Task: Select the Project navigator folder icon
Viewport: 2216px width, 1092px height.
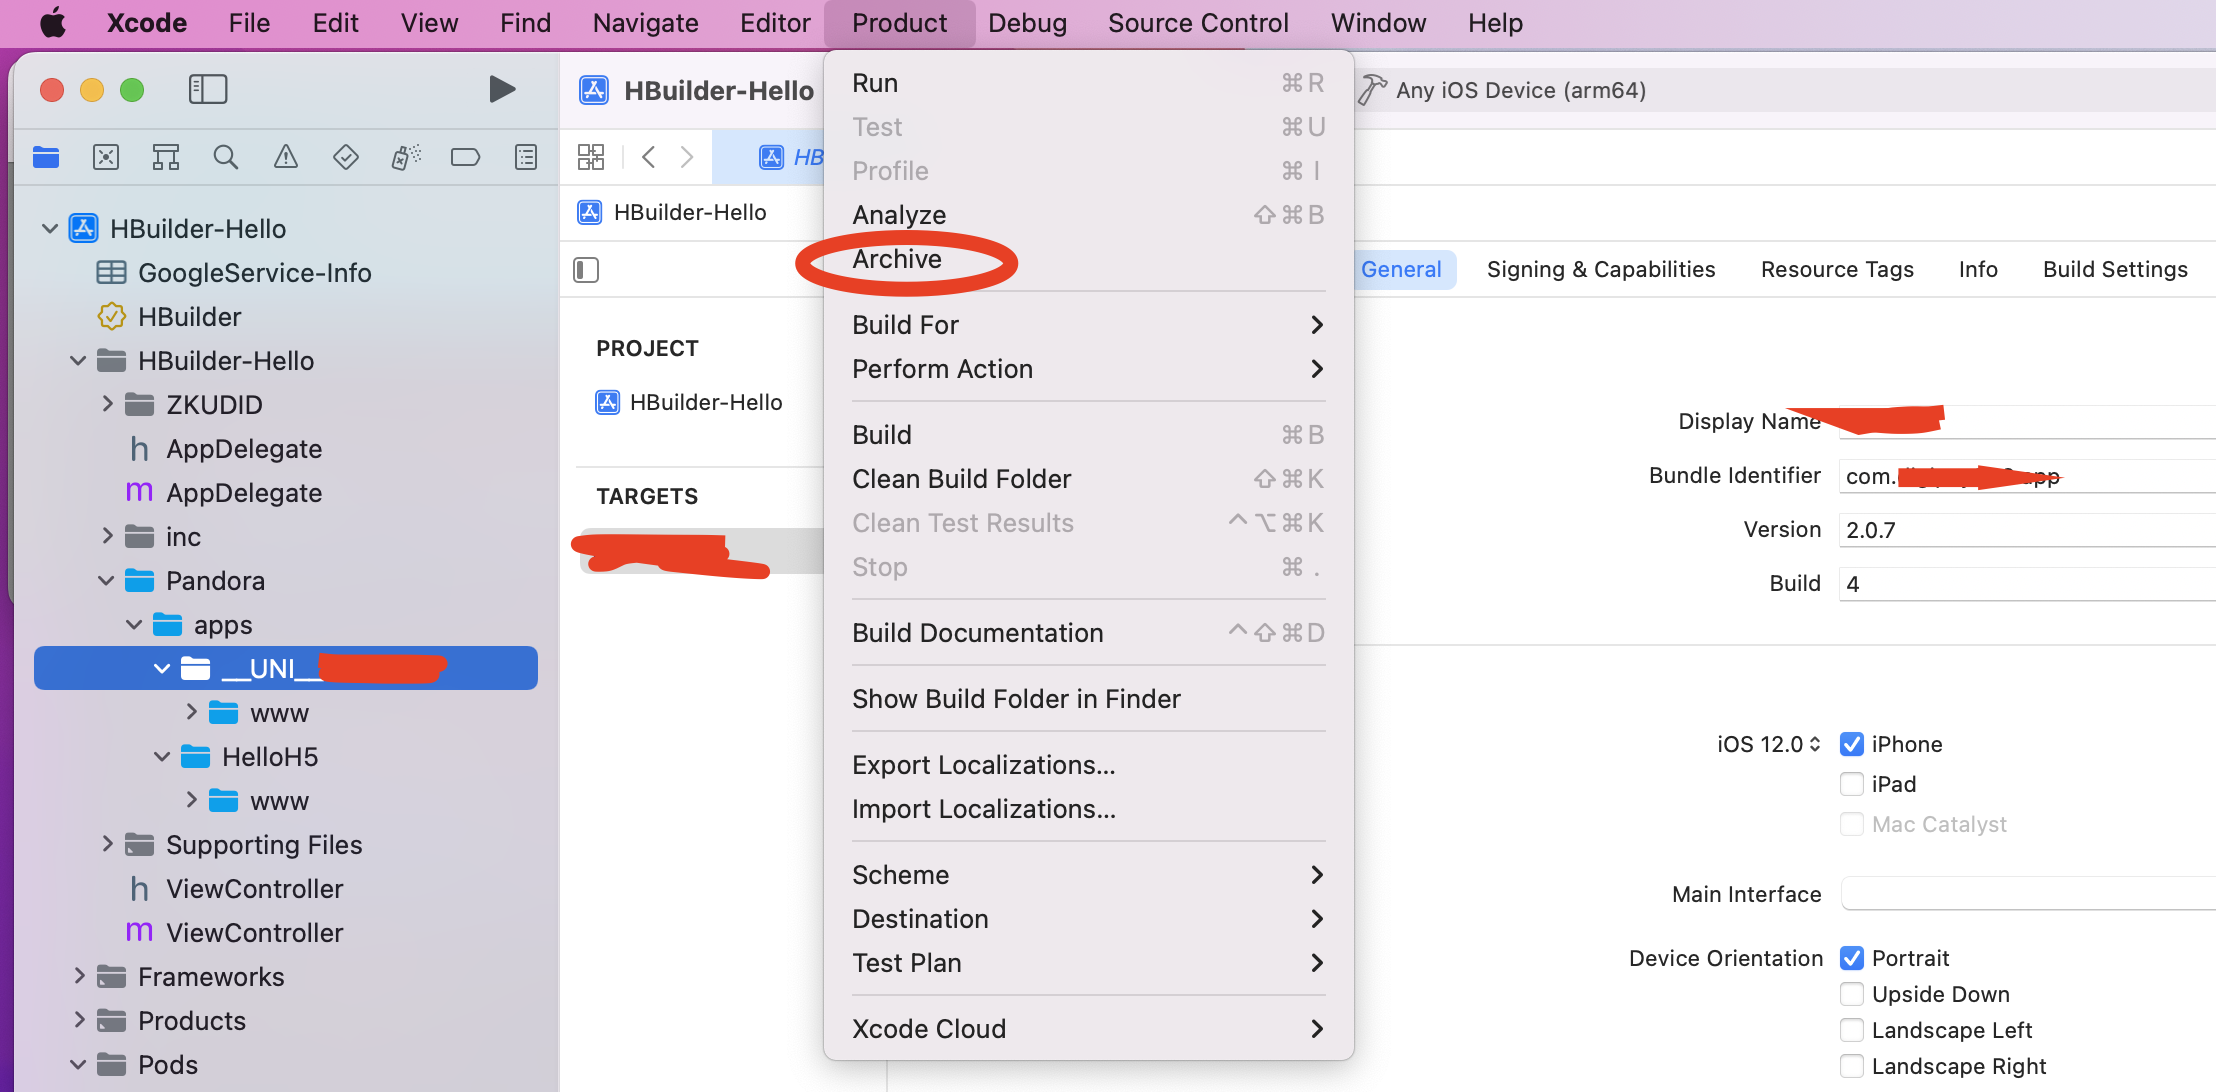Action: 46,157
